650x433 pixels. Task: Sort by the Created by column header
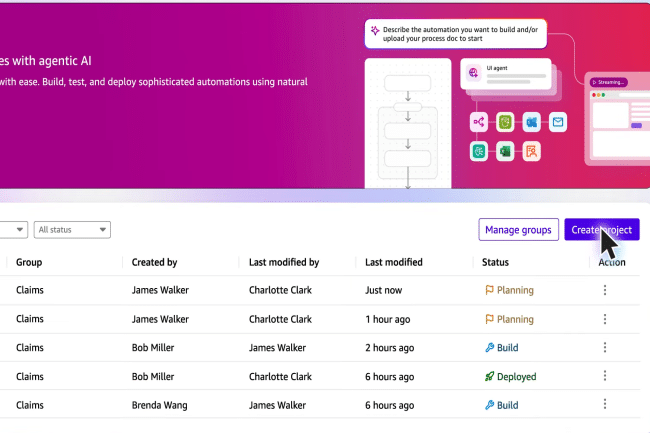(154, 263)
